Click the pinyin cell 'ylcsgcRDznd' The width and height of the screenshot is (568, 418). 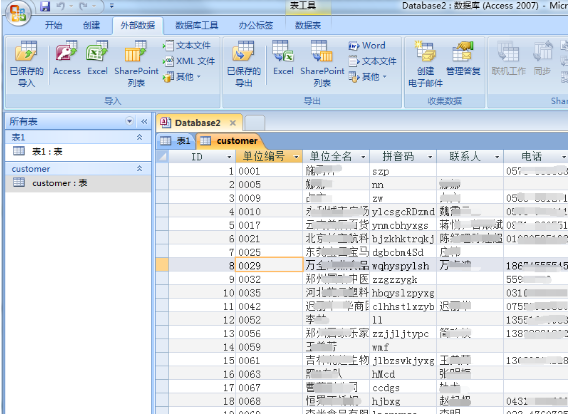coord(403,212)
